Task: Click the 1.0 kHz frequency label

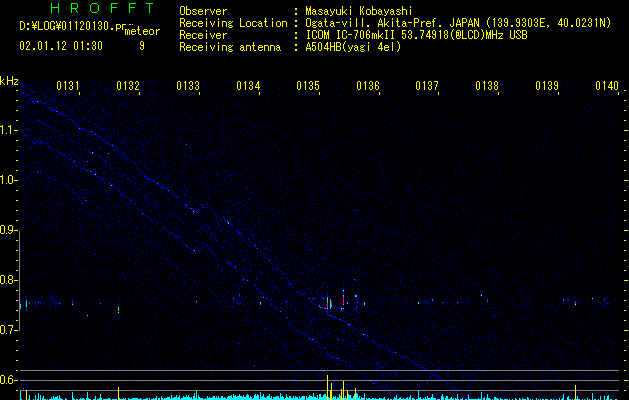Action: click(x=9, y=180)
